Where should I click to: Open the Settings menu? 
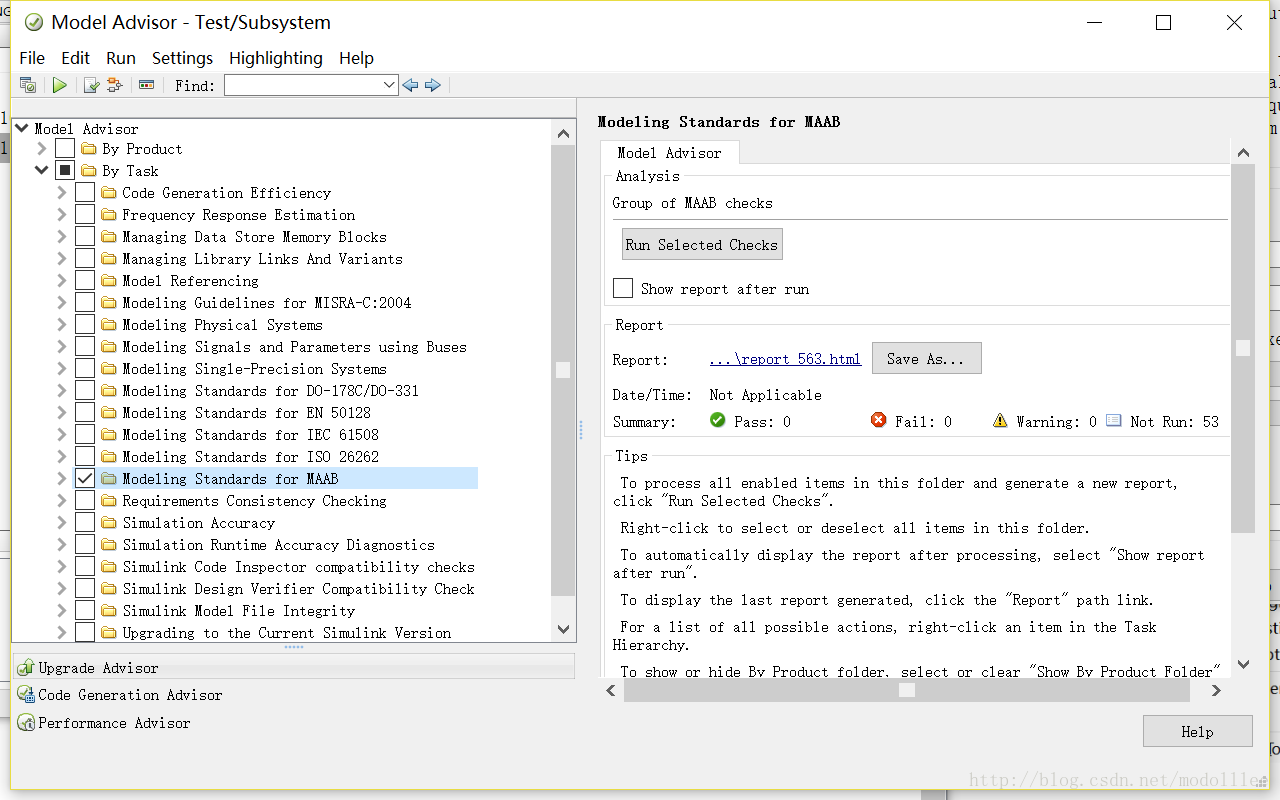(x=182, y=58)
